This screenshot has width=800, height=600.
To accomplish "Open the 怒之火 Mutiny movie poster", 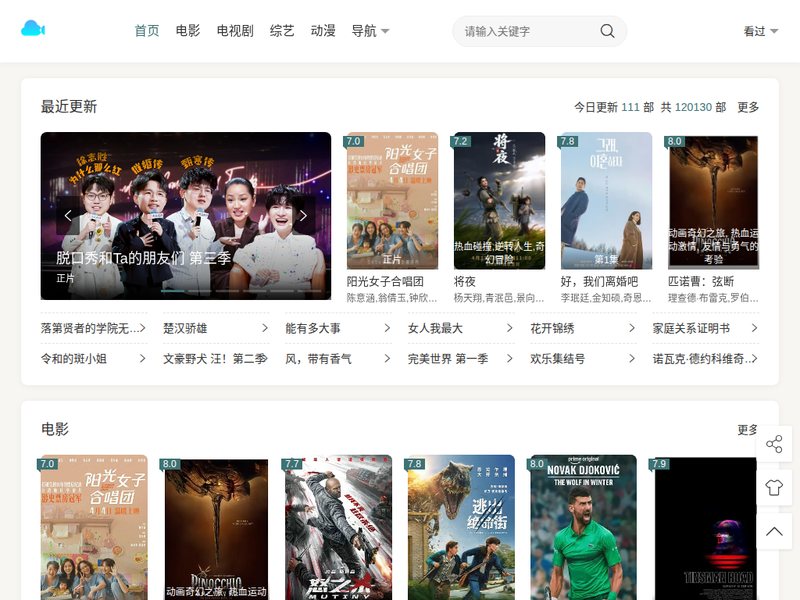I will [x=339, y=528].
